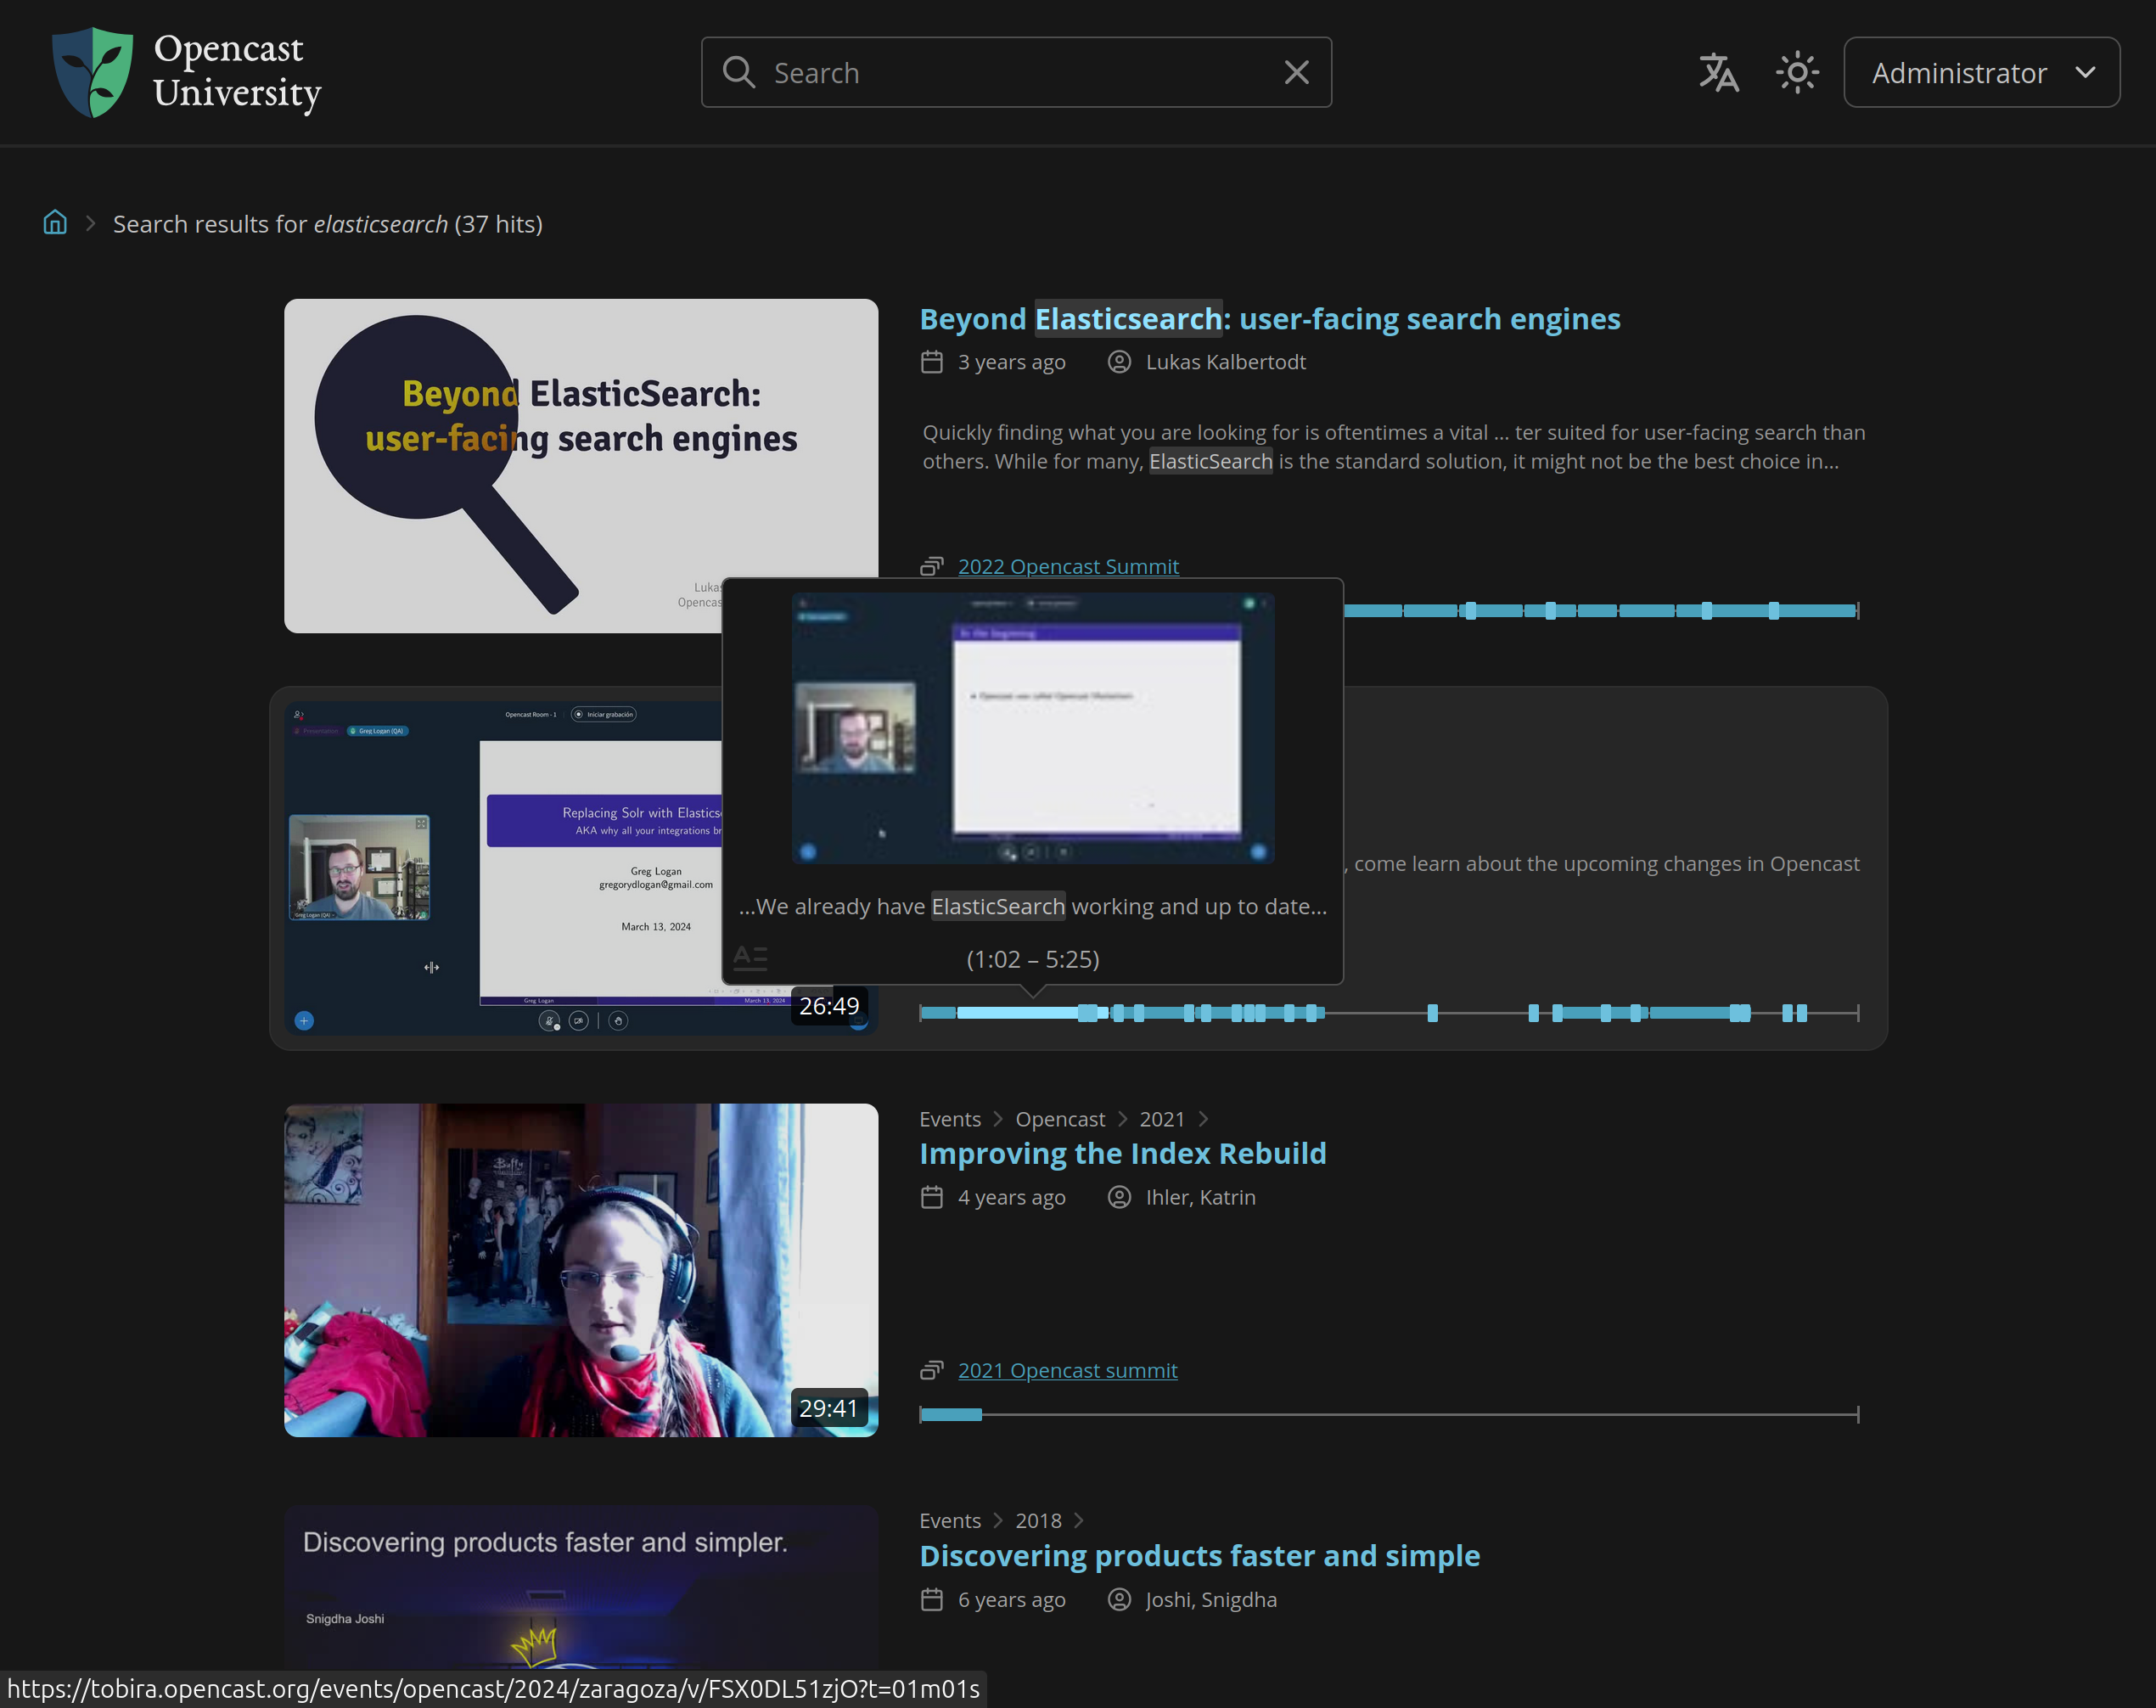The image size is (2156, 1708).
Task: Click the Opencast University logo
Action: point(187,72)
